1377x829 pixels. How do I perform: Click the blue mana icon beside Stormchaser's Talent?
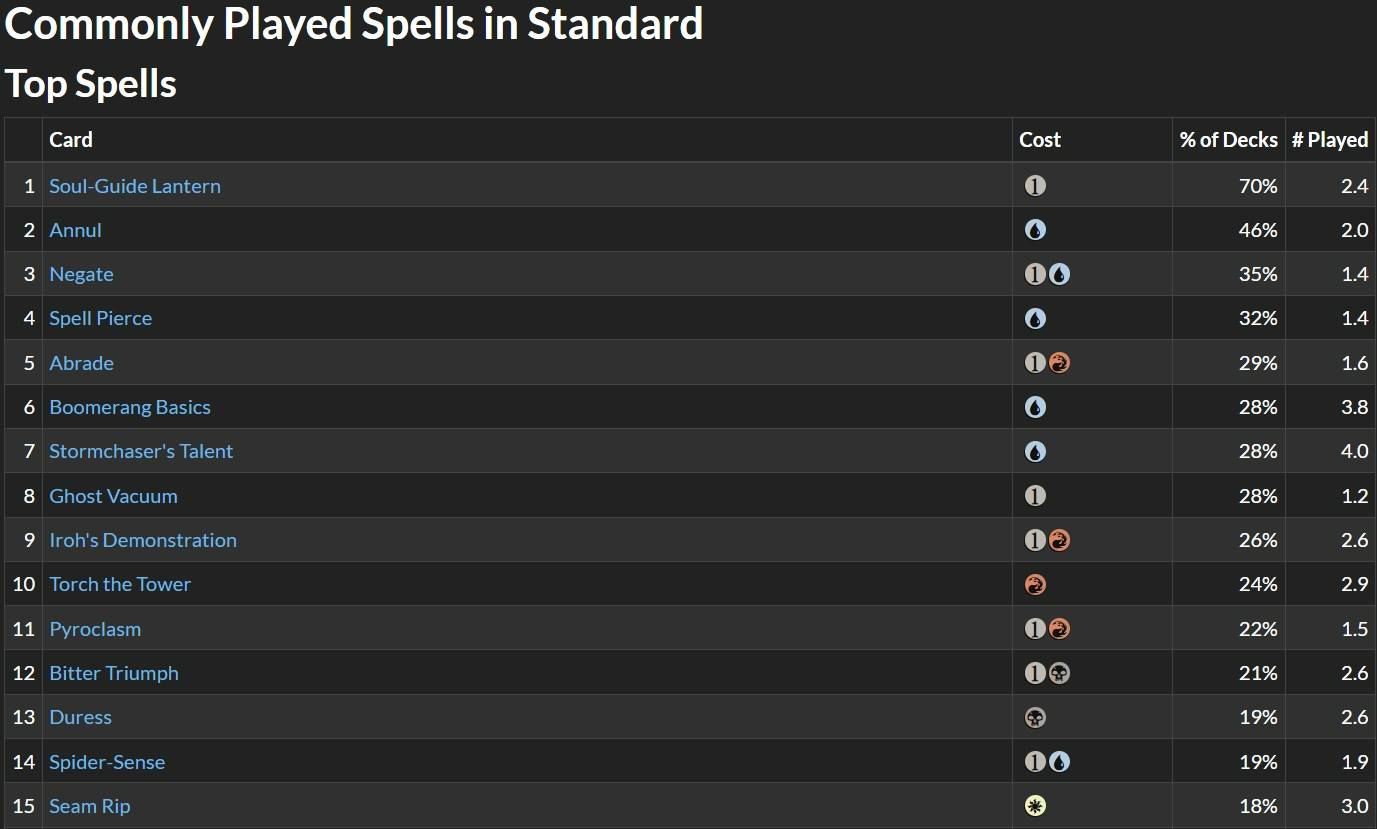pyautogui.click(x=1036, y=451)
